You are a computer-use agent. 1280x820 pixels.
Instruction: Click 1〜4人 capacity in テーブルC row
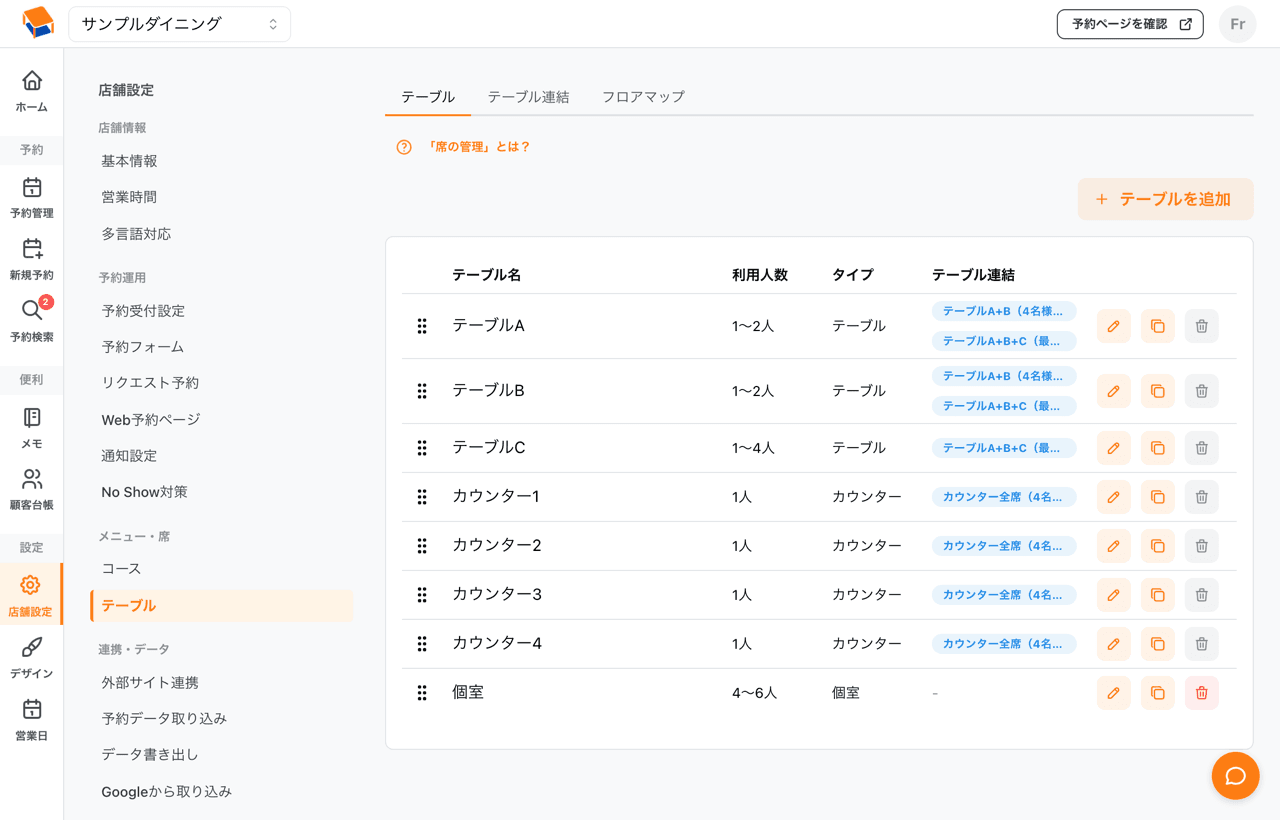coord(753,448)
